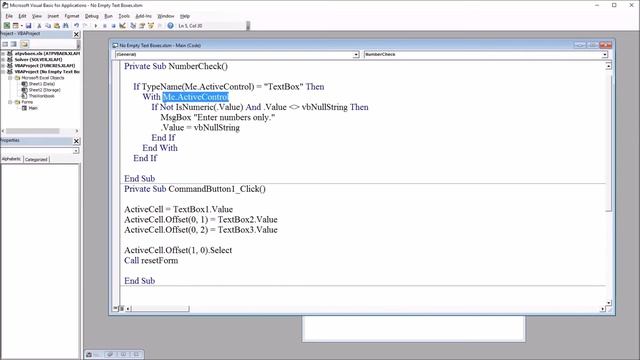Click View Code in Project panel

5,44
